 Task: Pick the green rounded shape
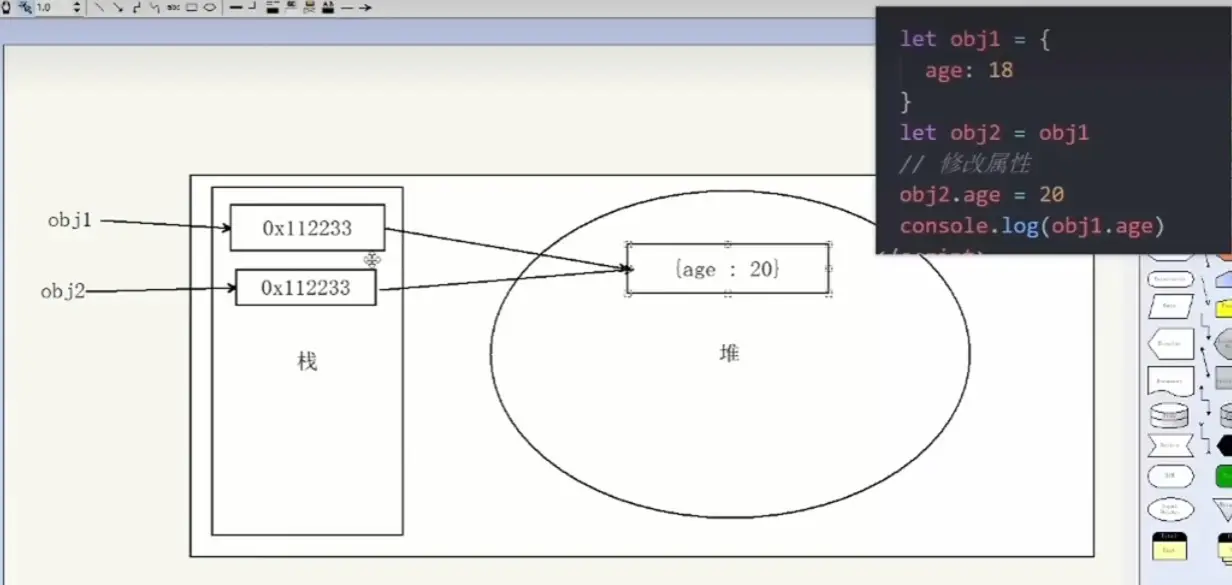(x=1224, y=476)
